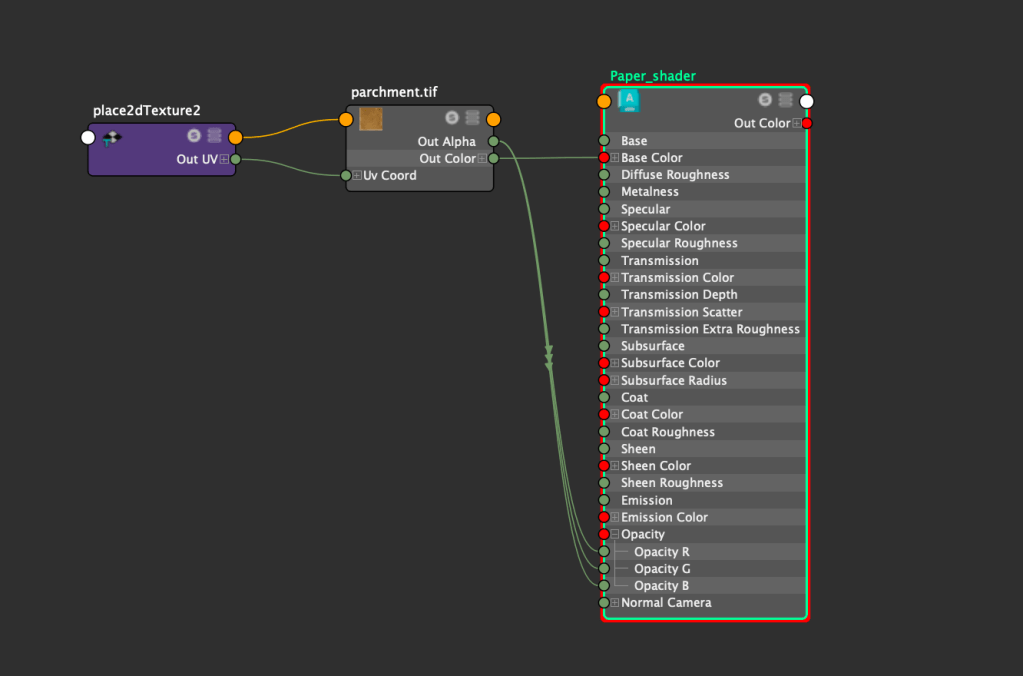The height and width of the screenshot is (676, 1023).
Task: Click the view mode stack icon on place2dTexture2
Action: (x=214, y=136)
